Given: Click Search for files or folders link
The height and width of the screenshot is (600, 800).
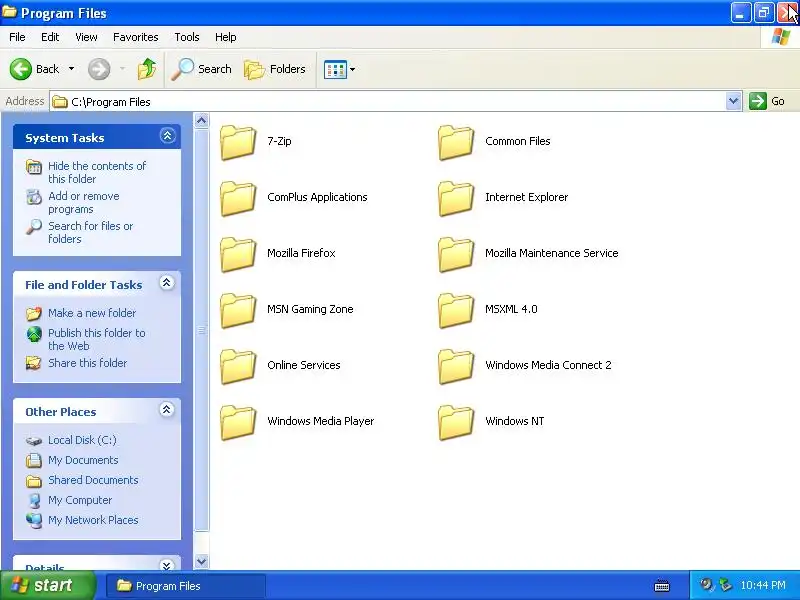Looking at the screenshot, I should [91, 232].
